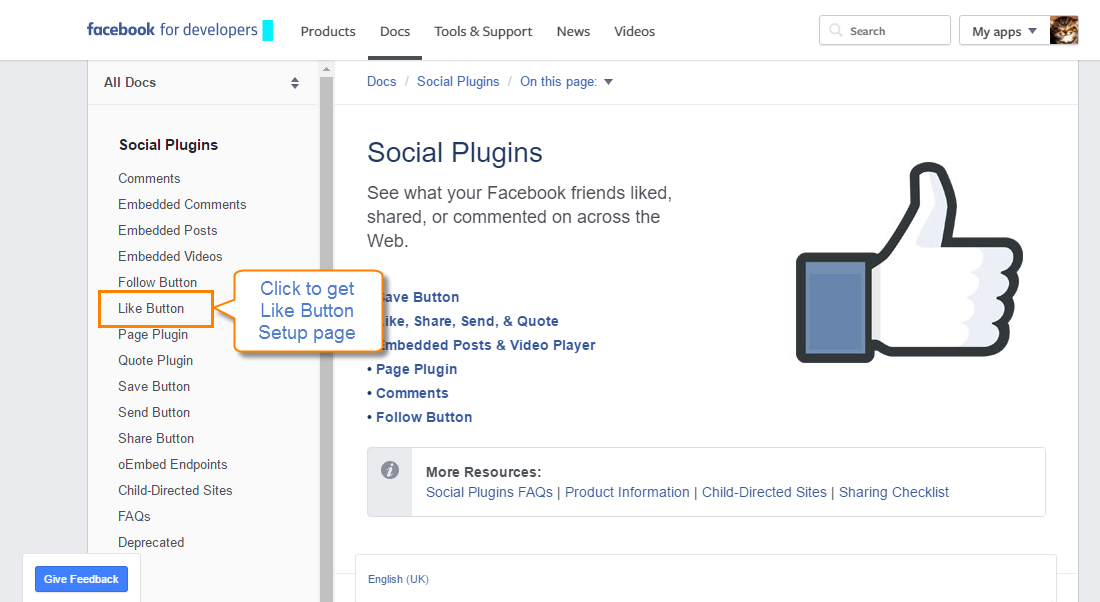Open FAQs in the sidebar

pos(134,516)
